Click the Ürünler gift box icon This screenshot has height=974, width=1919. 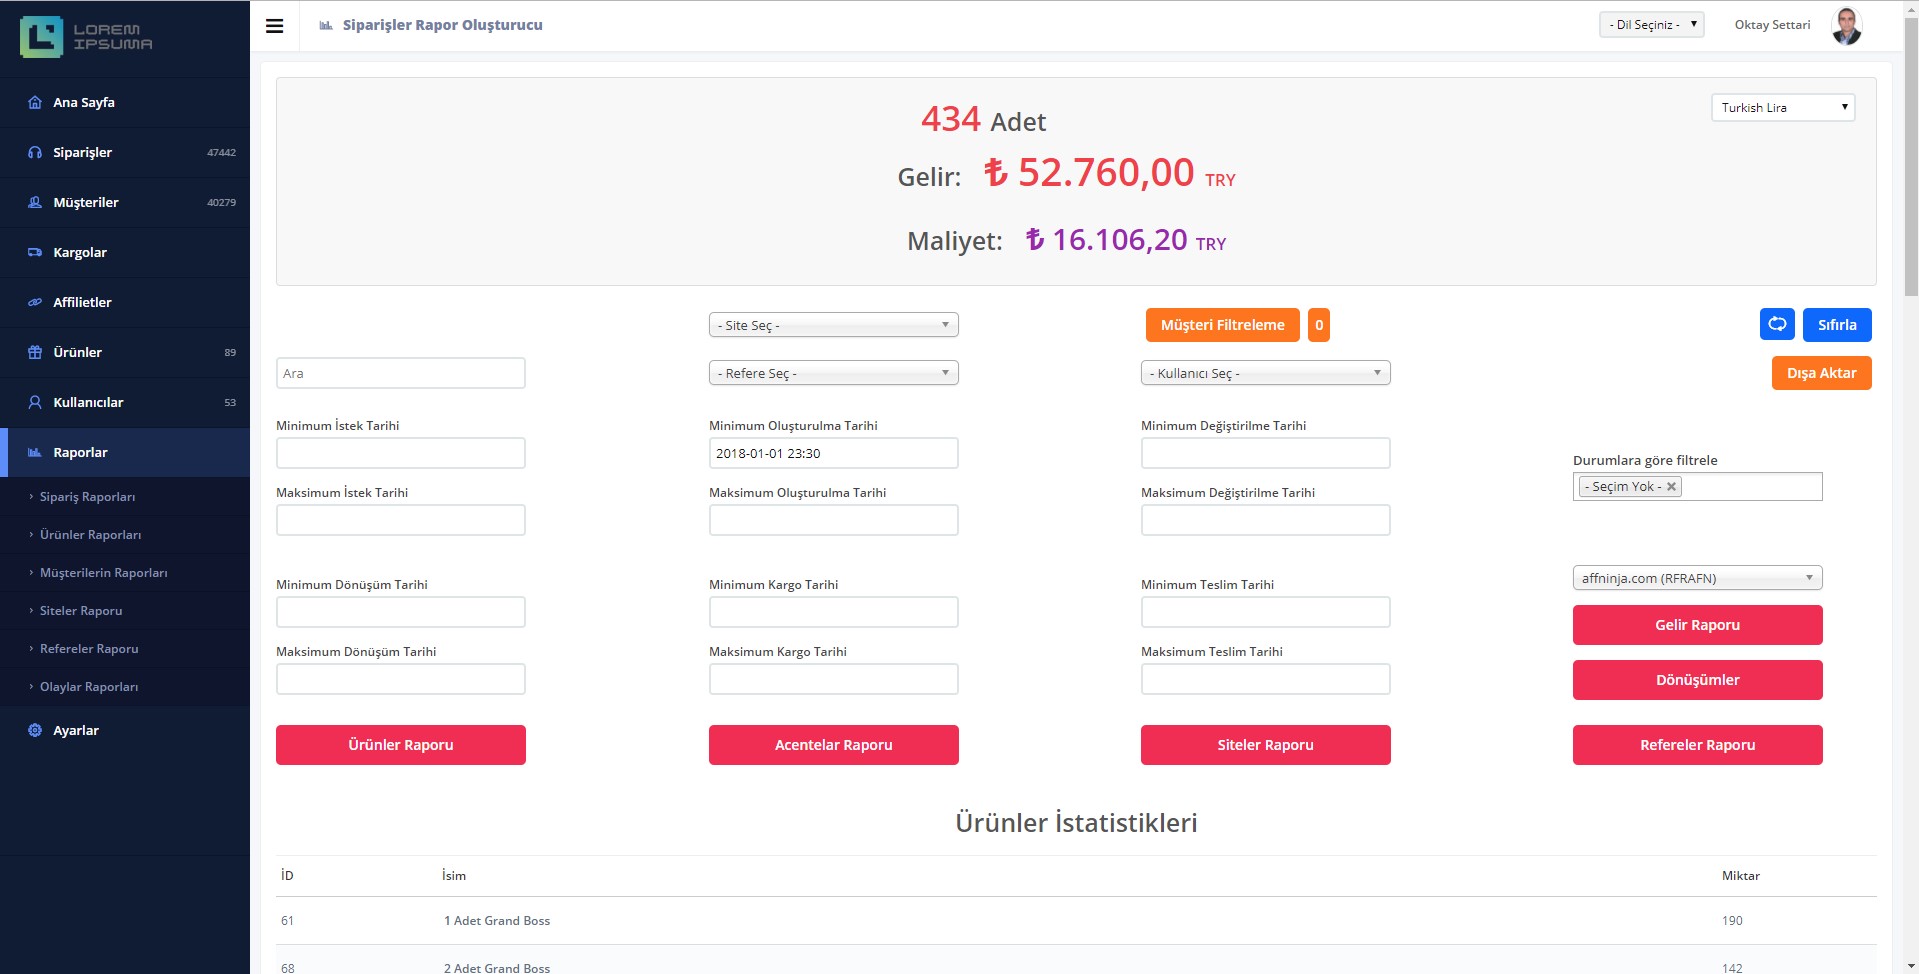[35, 352]
